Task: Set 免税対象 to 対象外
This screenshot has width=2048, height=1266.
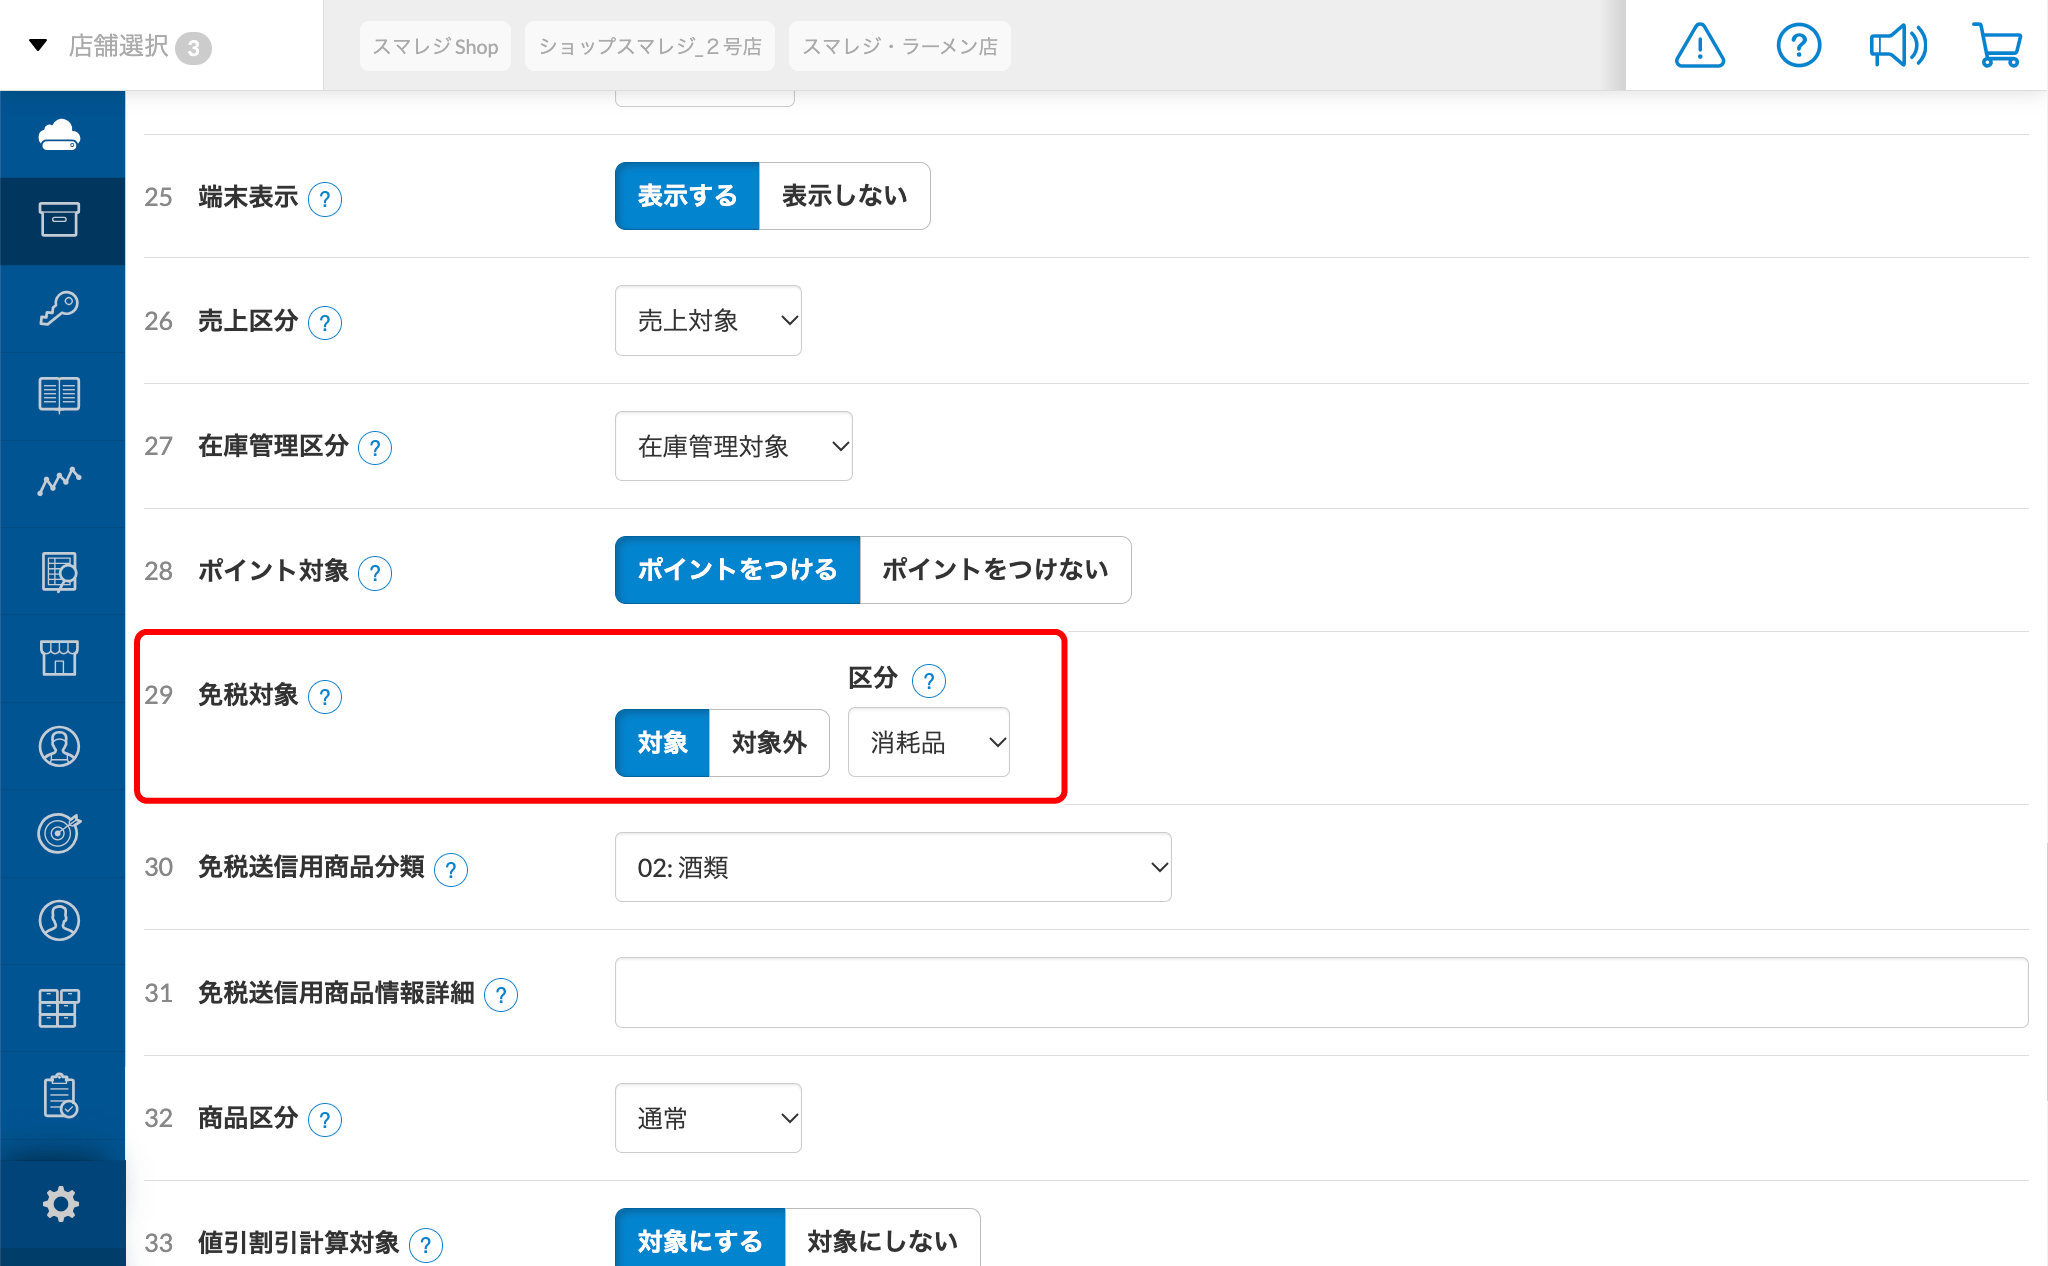Action: coord(769,743)
